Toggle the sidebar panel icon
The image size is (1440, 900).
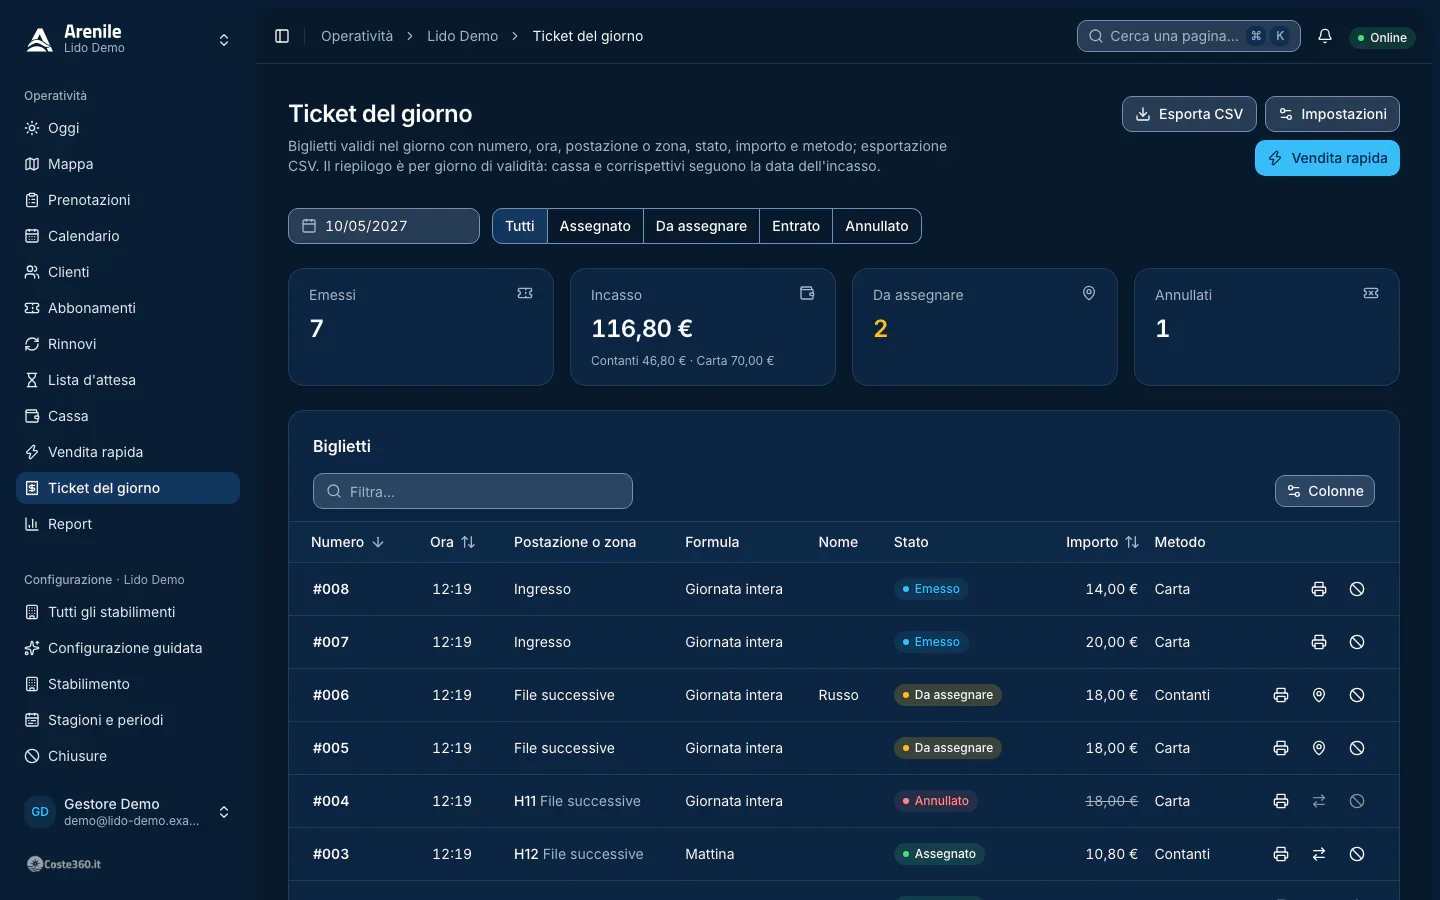coord(282,36)
